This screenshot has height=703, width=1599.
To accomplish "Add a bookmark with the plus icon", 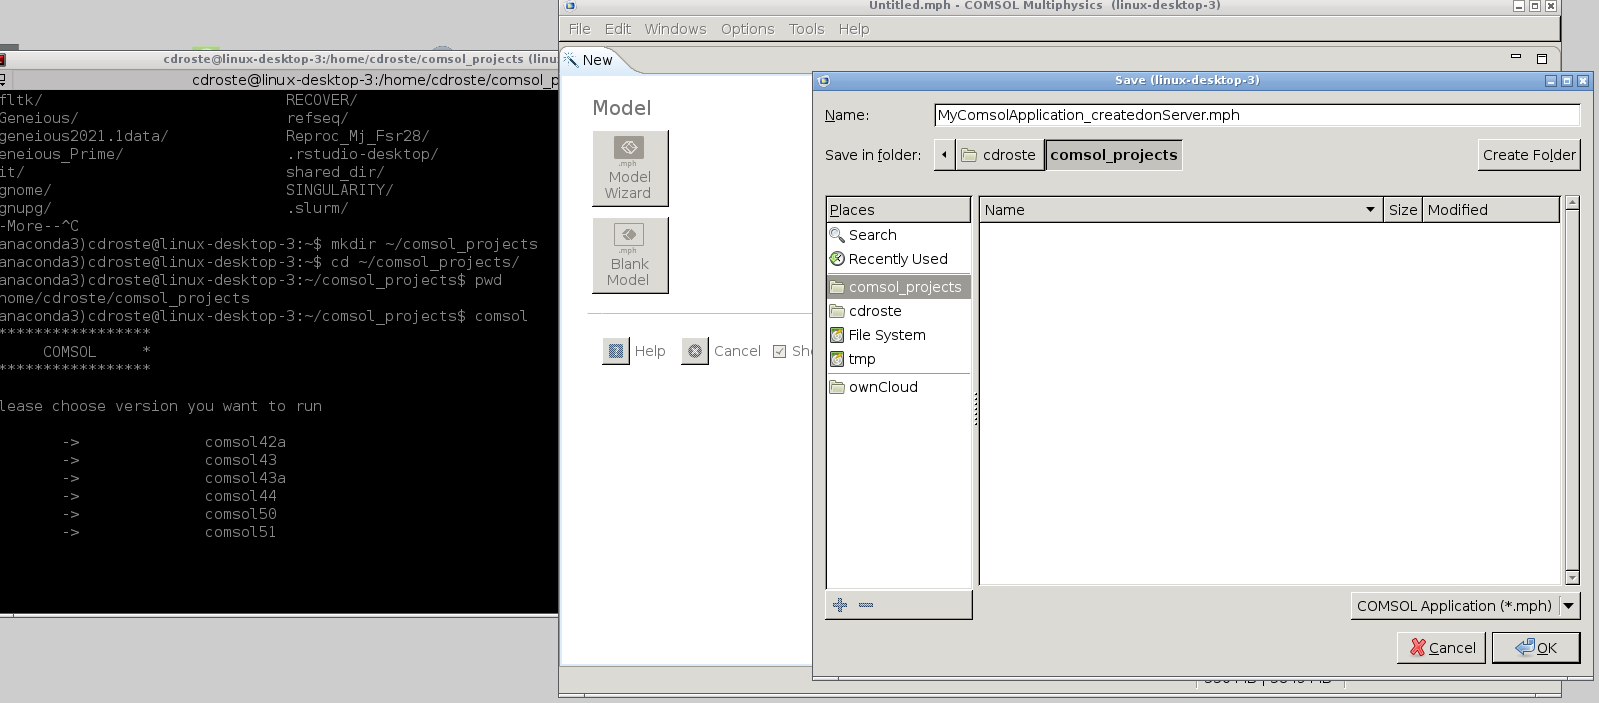I will (840, 605).
